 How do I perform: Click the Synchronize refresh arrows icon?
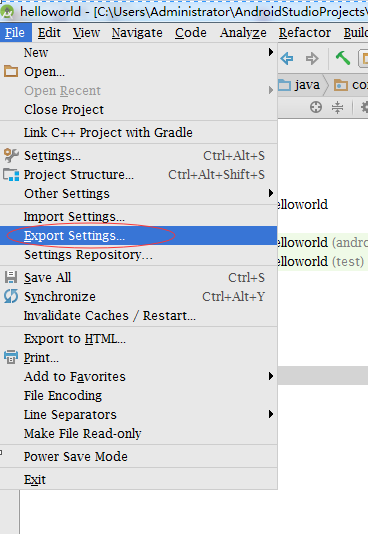point(11,296)
